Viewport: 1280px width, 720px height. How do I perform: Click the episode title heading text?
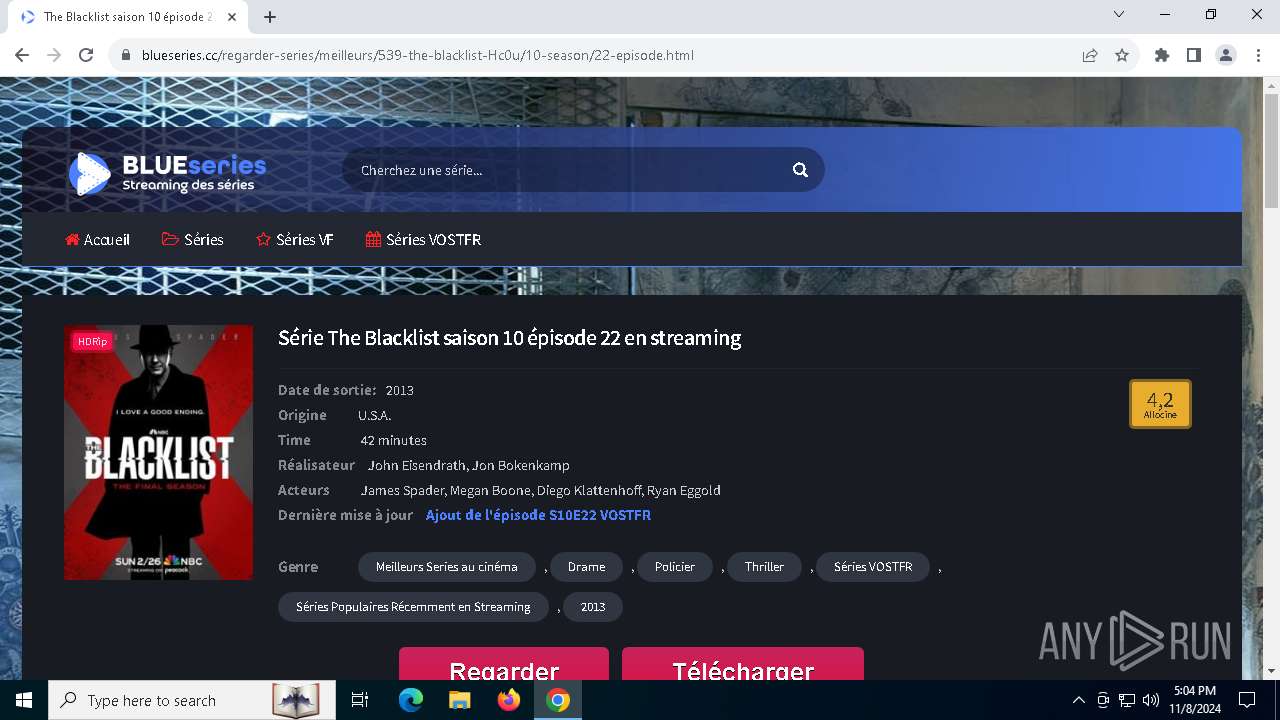tap(509, 338)
